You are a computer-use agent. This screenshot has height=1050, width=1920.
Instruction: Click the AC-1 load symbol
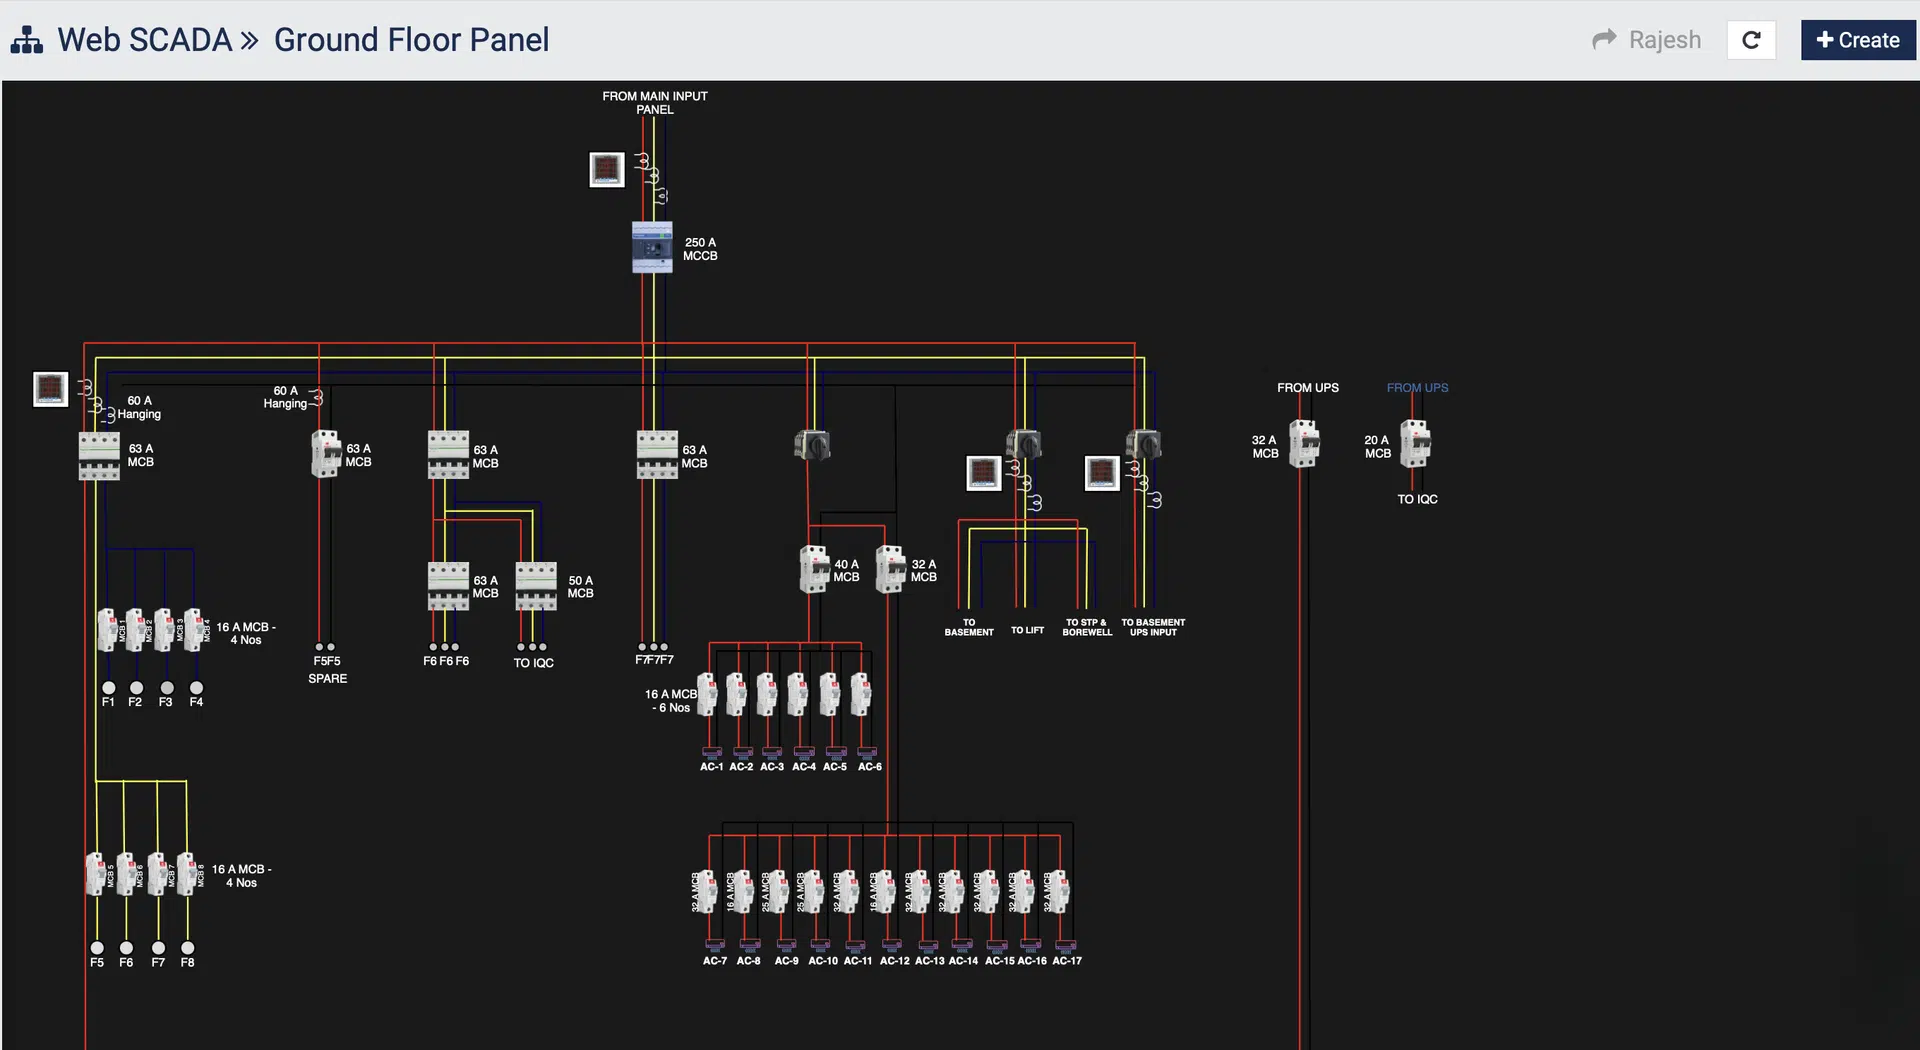712,753
